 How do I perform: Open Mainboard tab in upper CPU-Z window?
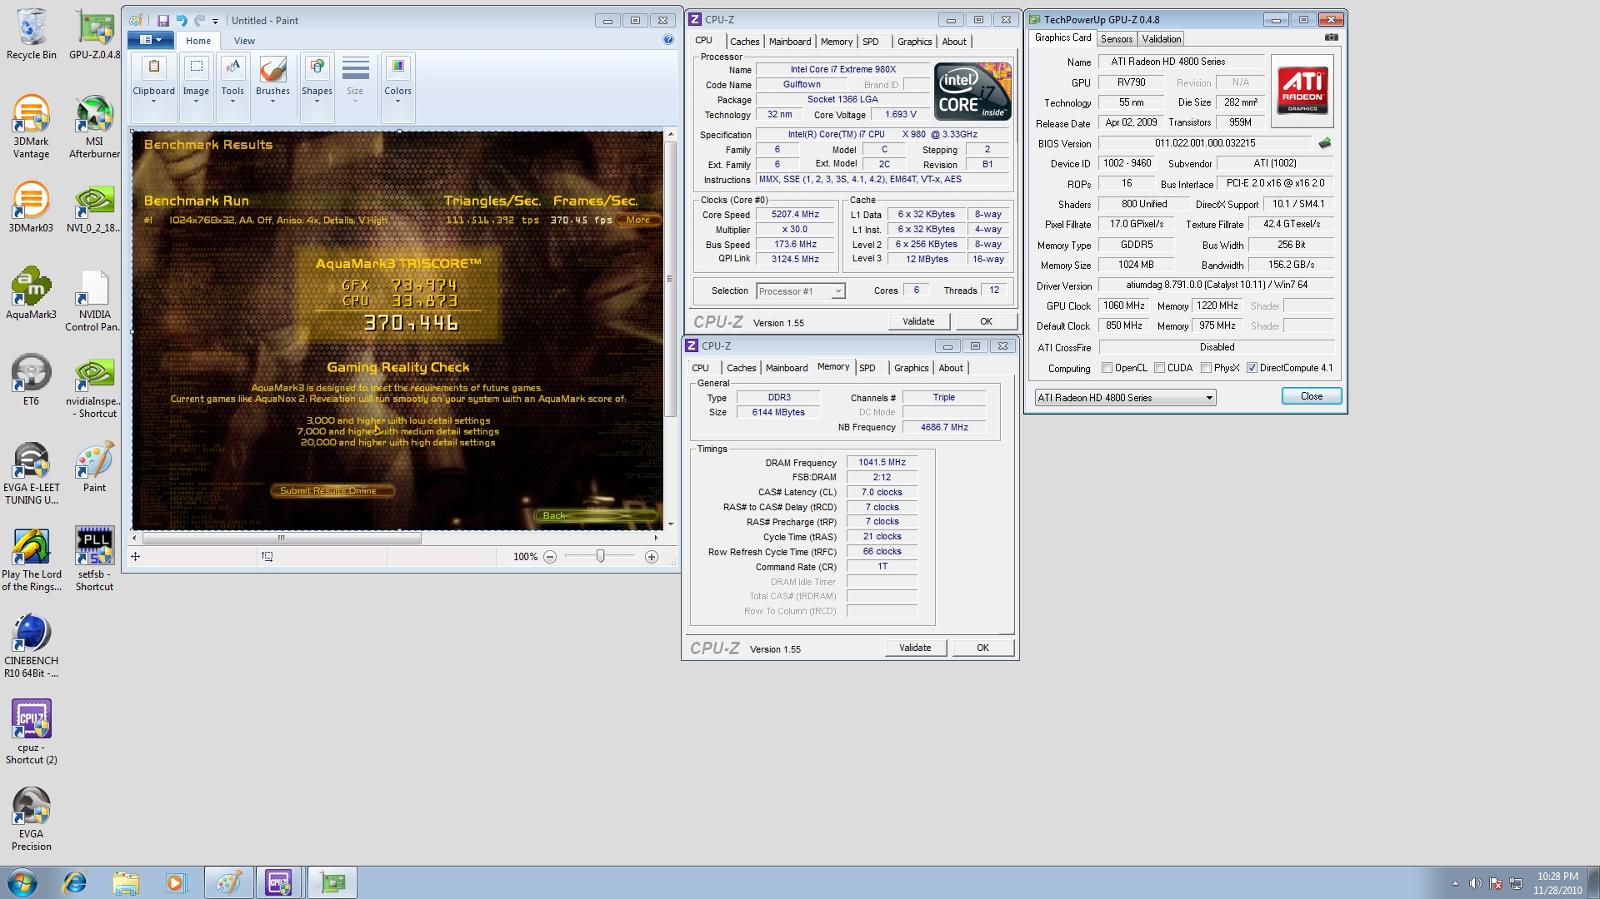pyautogui.click(x=790, y=41)
